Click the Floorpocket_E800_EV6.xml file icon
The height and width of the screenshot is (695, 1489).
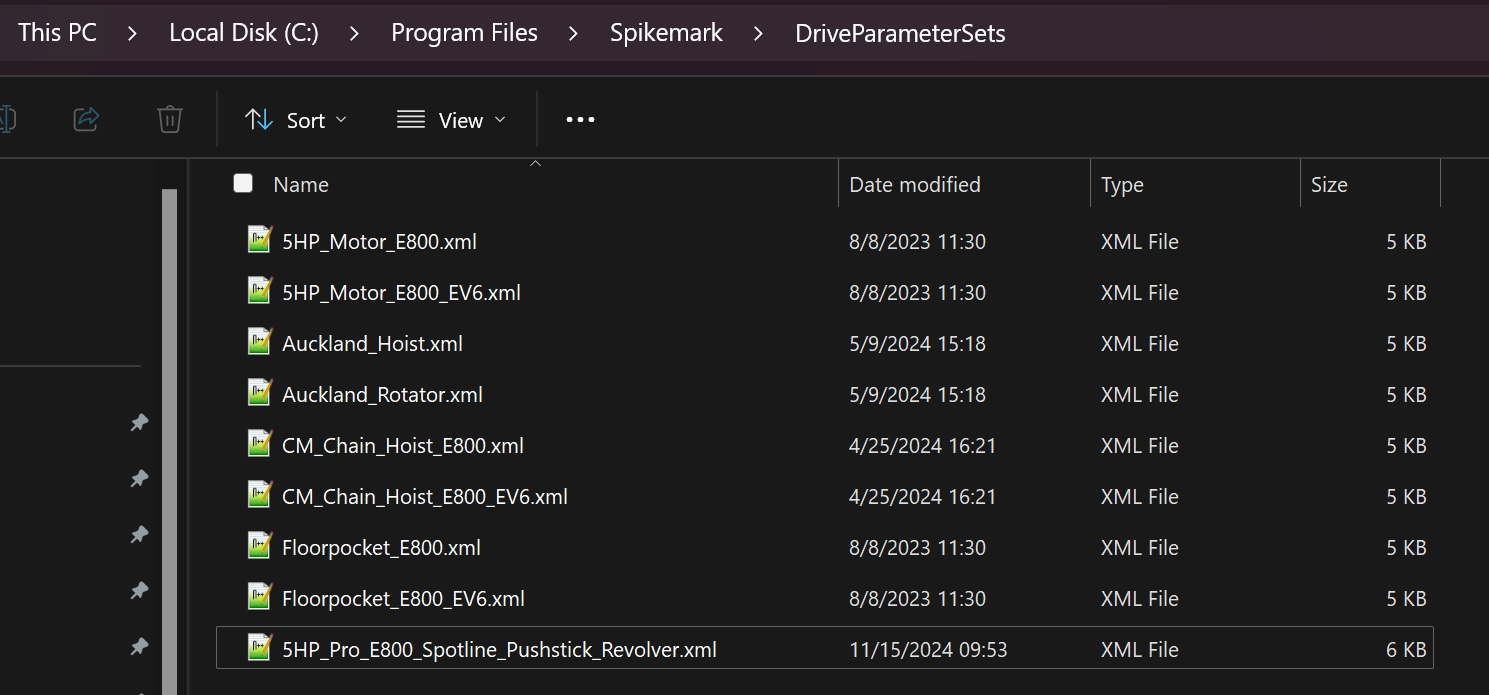pyautogui.click(x=260, y=598)
